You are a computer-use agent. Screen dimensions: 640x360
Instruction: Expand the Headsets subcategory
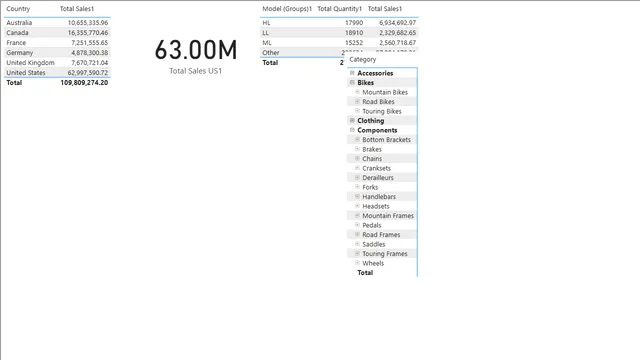[x=357, y=206]
